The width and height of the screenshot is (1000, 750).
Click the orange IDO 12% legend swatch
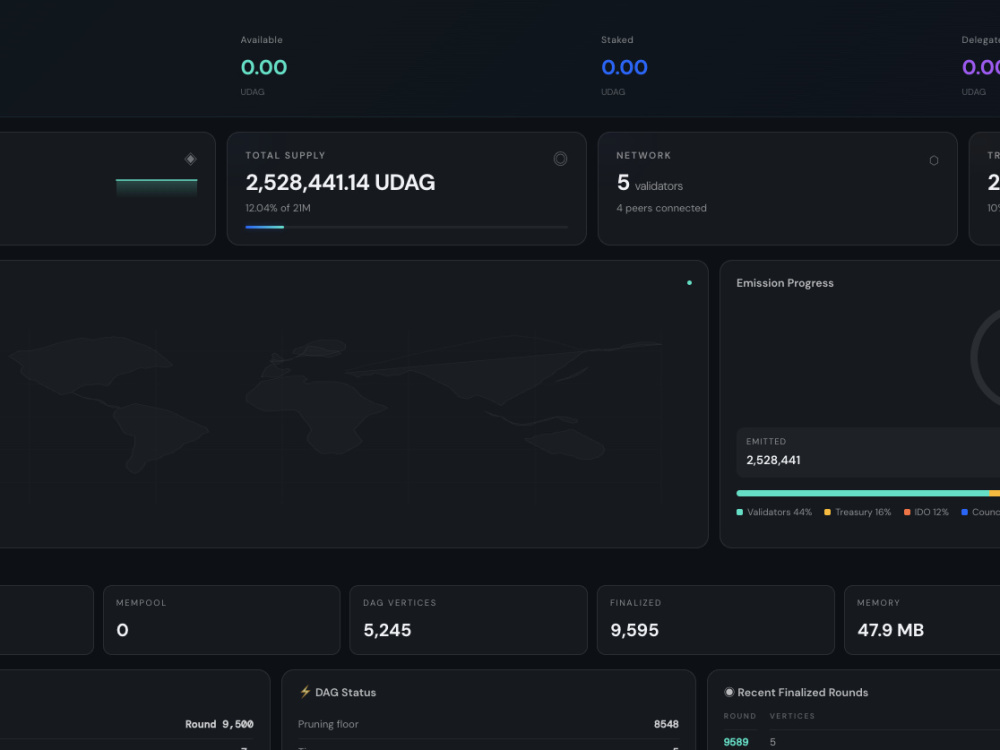tap(907, 512)
